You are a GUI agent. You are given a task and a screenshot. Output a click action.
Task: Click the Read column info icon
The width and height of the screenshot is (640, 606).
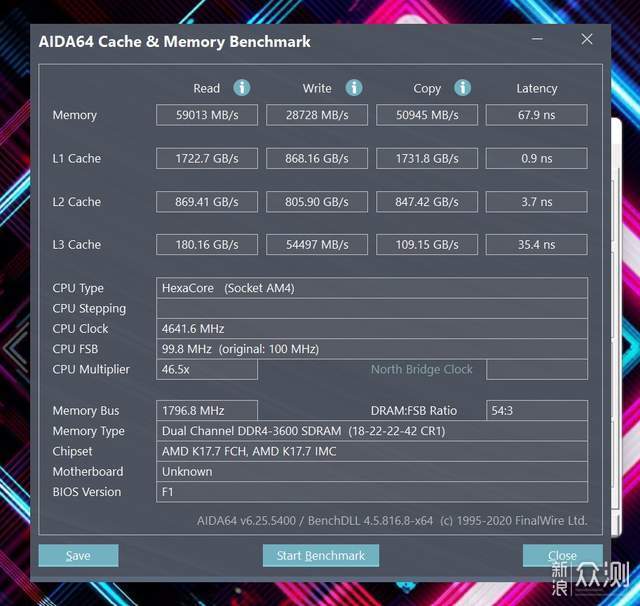[x=242, y=88]
